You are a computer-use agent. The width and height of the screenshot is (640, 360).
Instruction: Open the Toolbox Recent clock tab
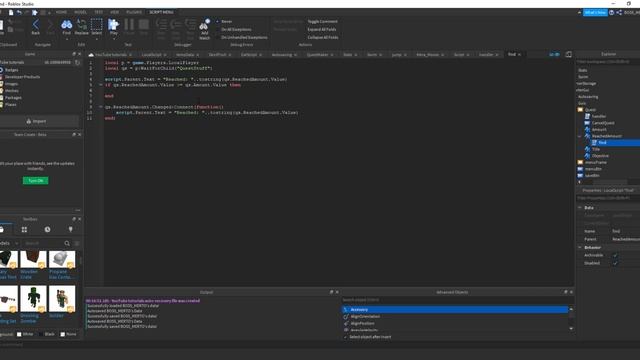(47, 230)
